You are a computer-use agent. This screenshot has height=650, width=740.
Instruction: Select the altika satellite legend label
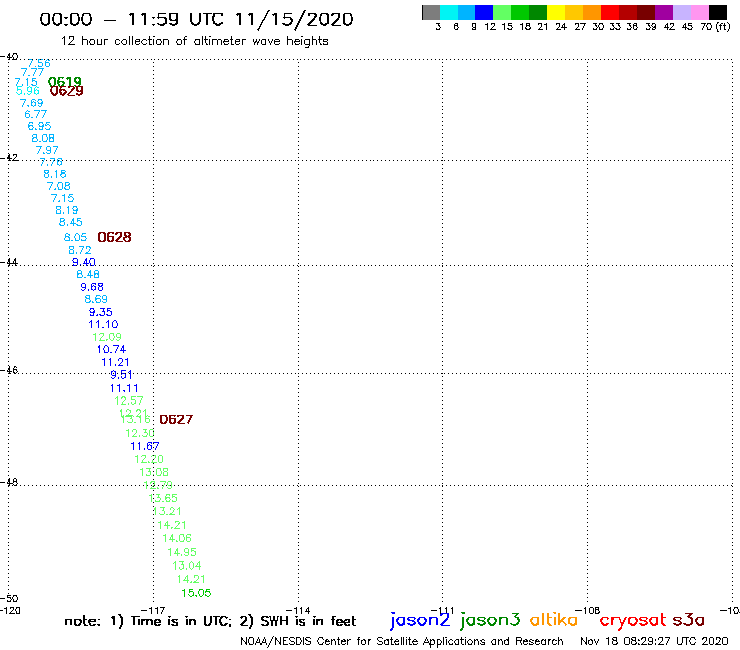553,620
